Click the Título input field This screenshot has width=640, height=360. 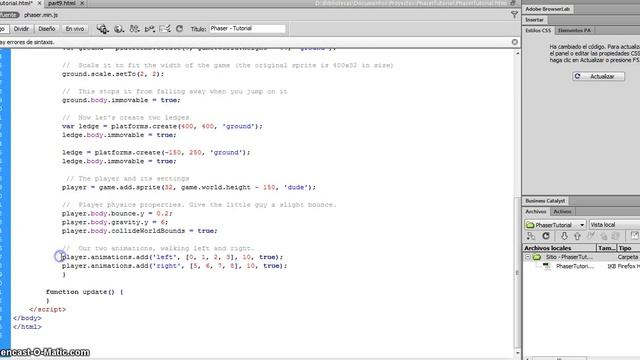click(247, 29)
